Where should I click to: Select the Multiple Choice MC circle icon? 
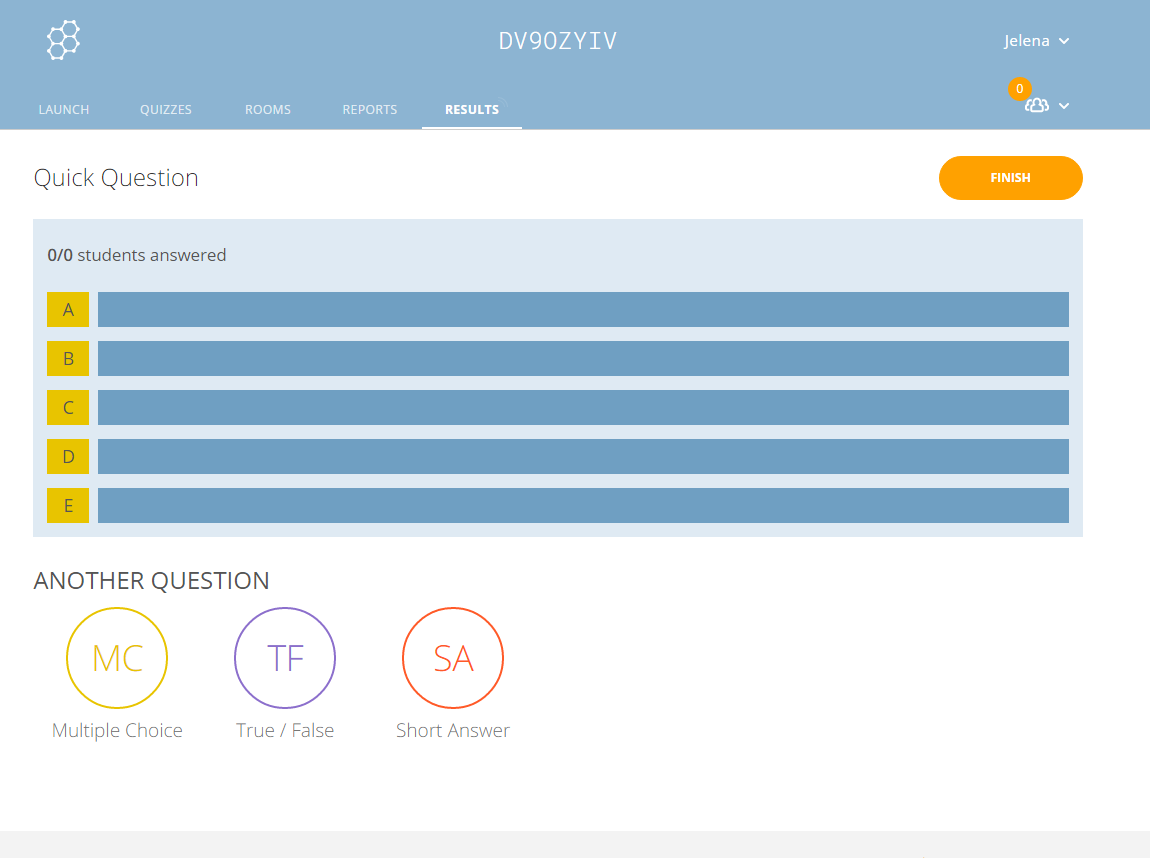tap(117, 658)
